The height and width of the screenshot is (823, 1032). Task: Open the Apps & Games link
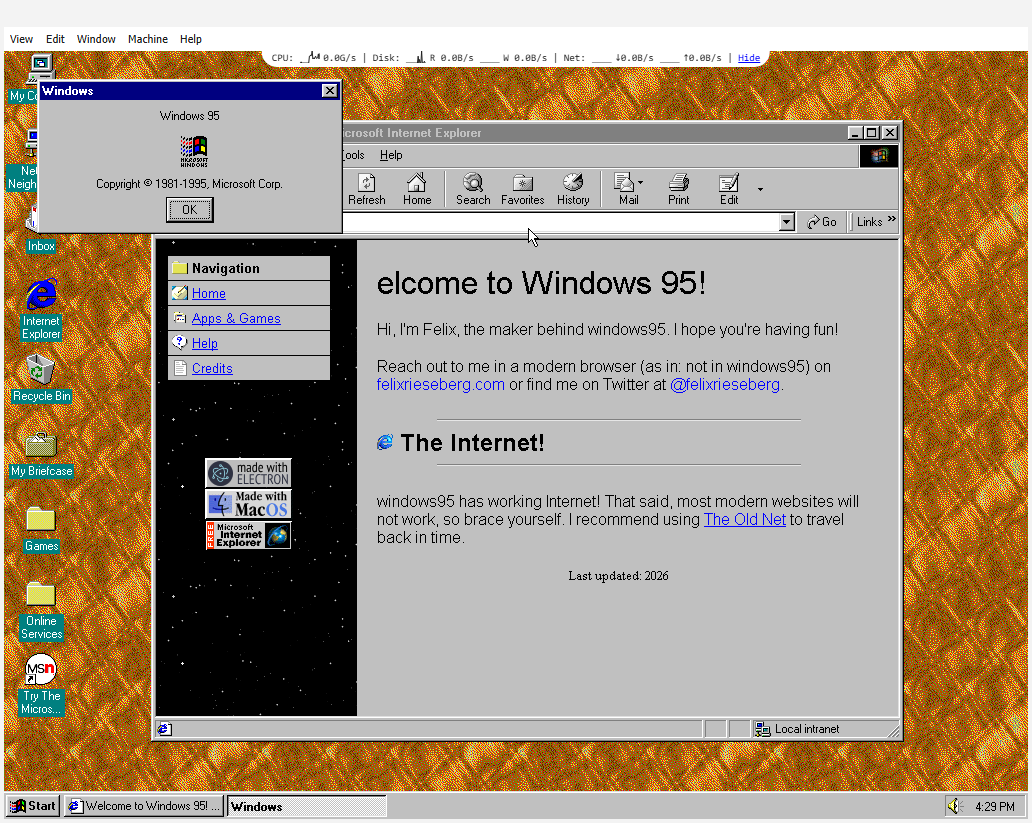(x=236, y=319)
